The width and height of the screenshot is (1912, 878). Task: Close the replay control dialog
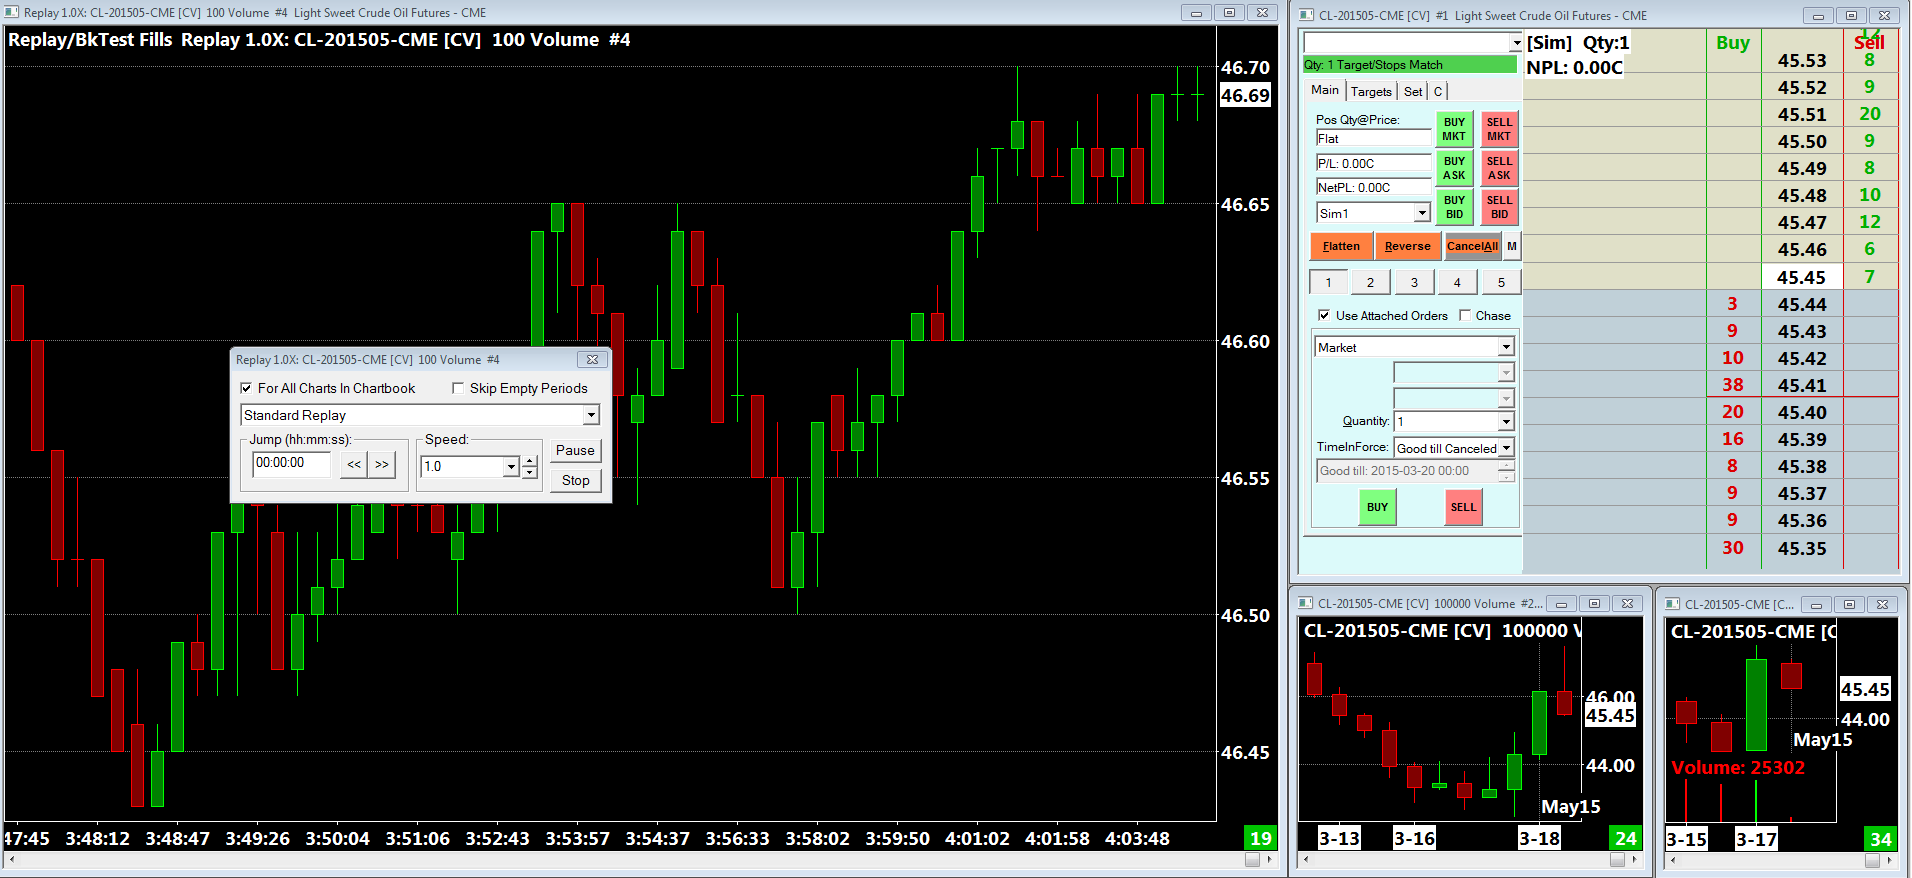click(x=592, y=360)
